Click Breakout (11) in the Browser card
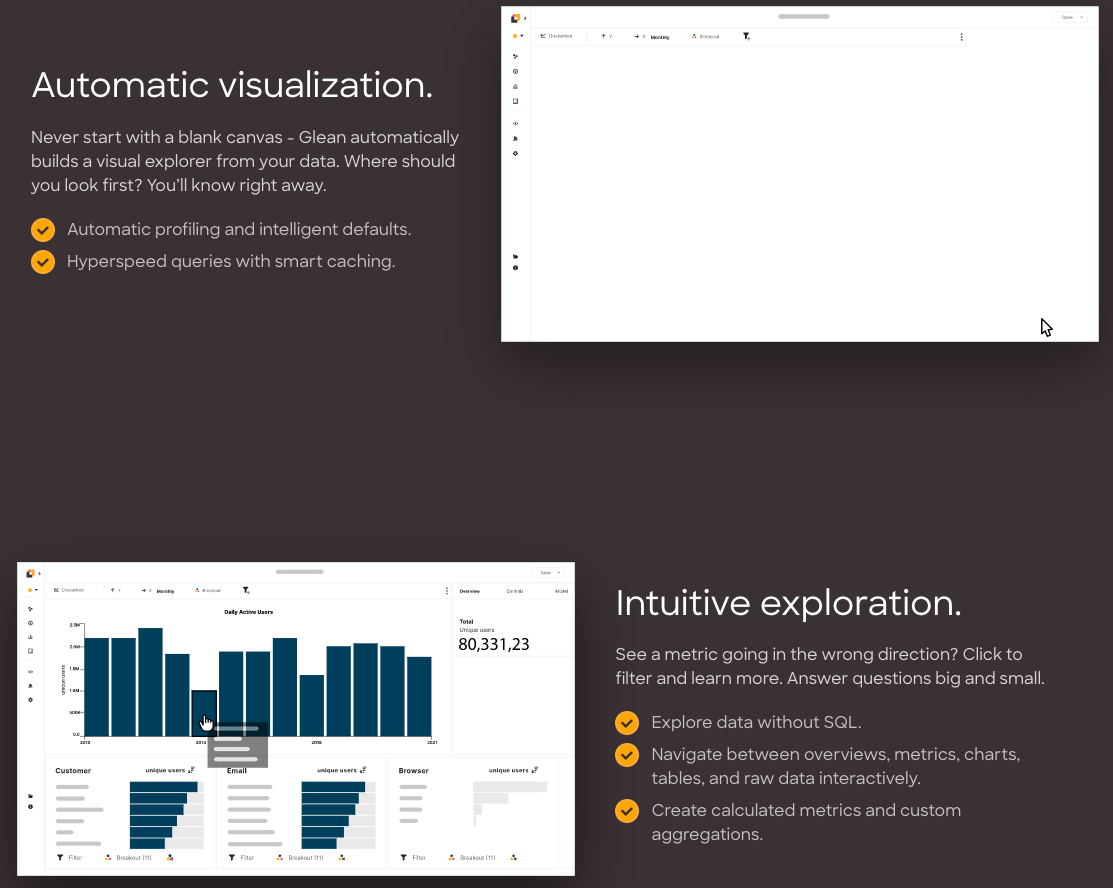Screen dimensions: 1113x888 click(x=471, y=857)
